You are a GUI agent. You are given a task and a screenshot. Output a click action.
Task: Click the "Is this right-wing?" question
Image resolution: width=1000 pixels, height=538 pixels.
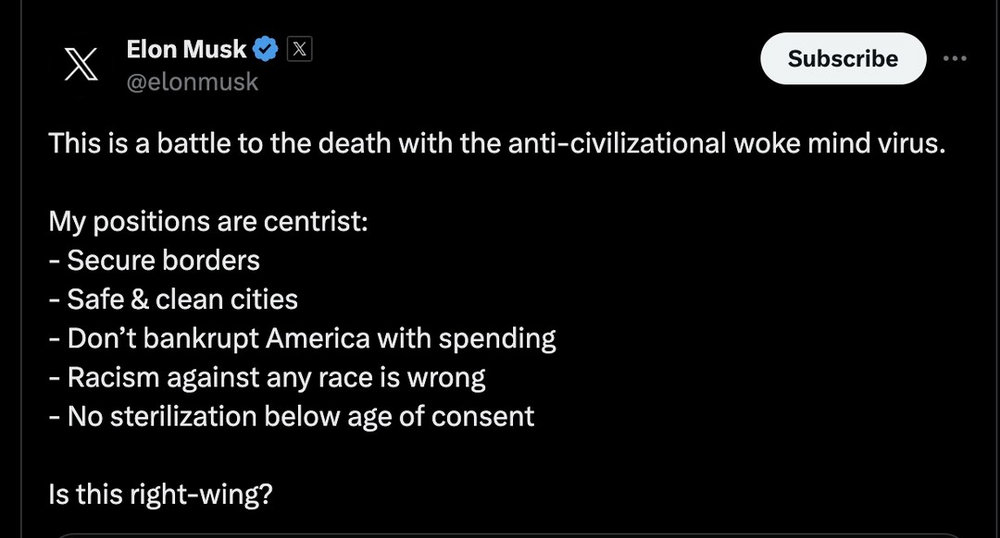[160, 494]
